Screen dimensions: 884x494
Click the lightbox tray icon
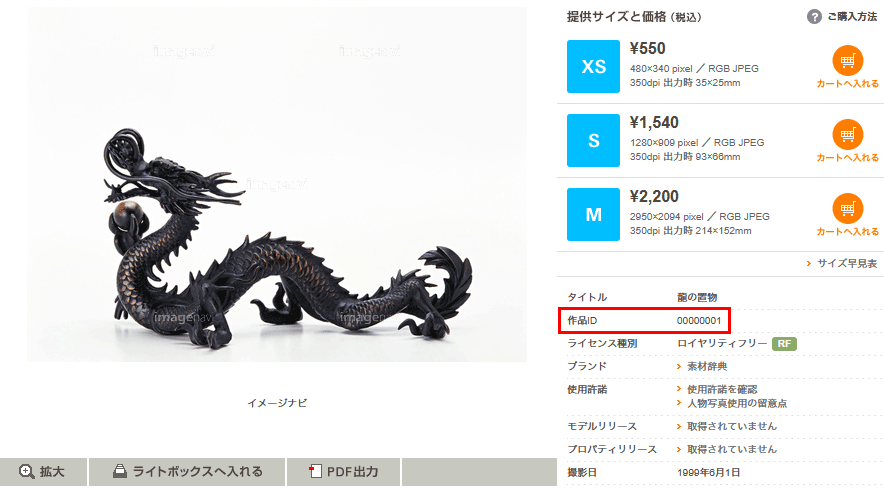(x=120, y=471)
